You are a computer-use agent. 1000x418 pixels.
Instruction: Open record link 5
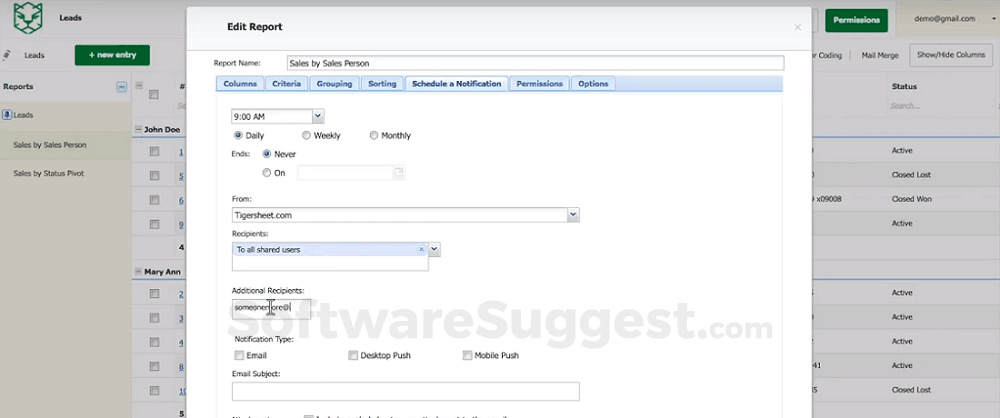(181, 175)
